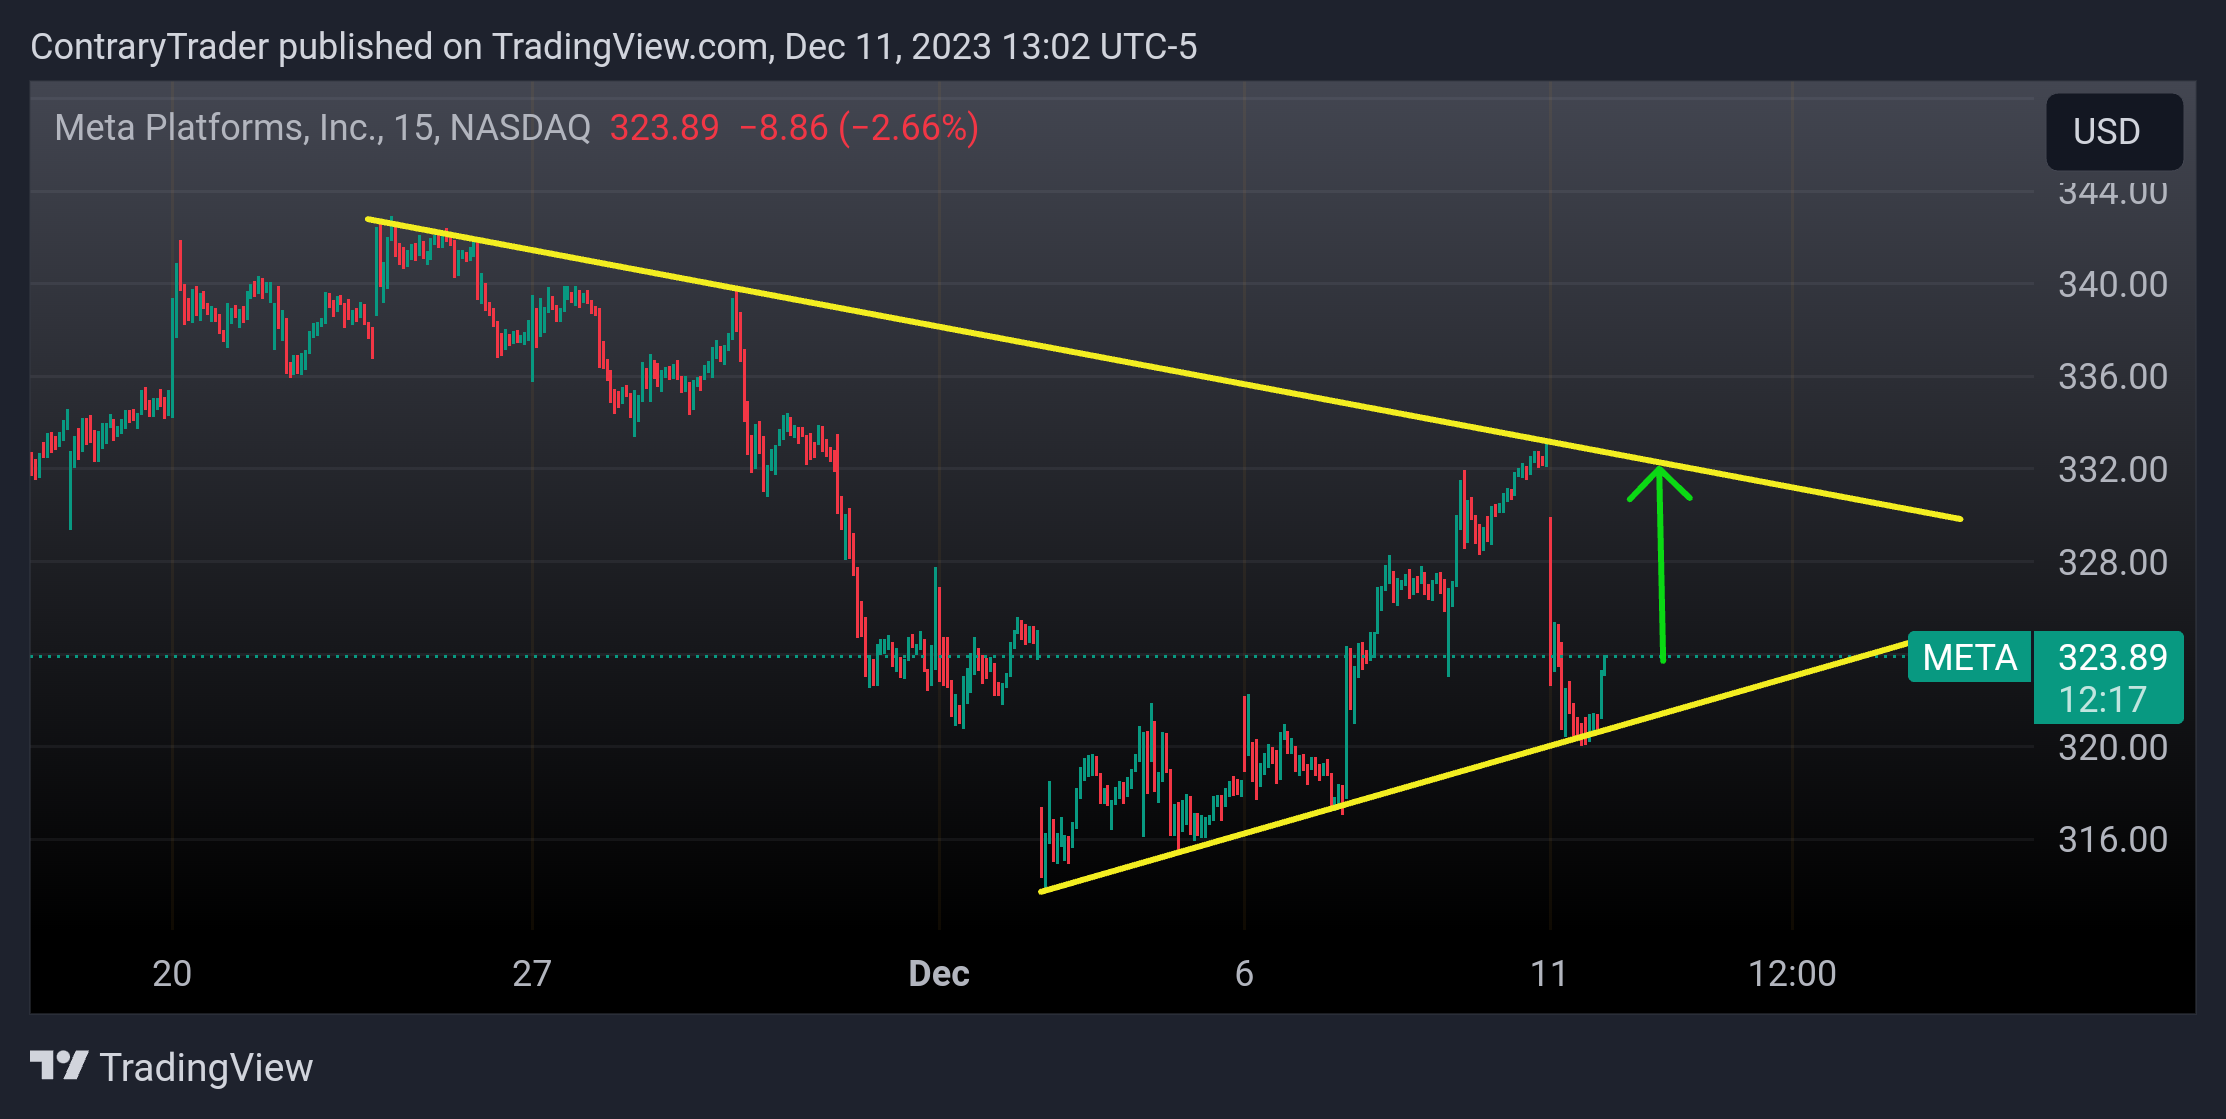This screenshot has height=1119, width=2226.
Task: Click the Dec month label on time axis
Action: [x=939, y=973]
